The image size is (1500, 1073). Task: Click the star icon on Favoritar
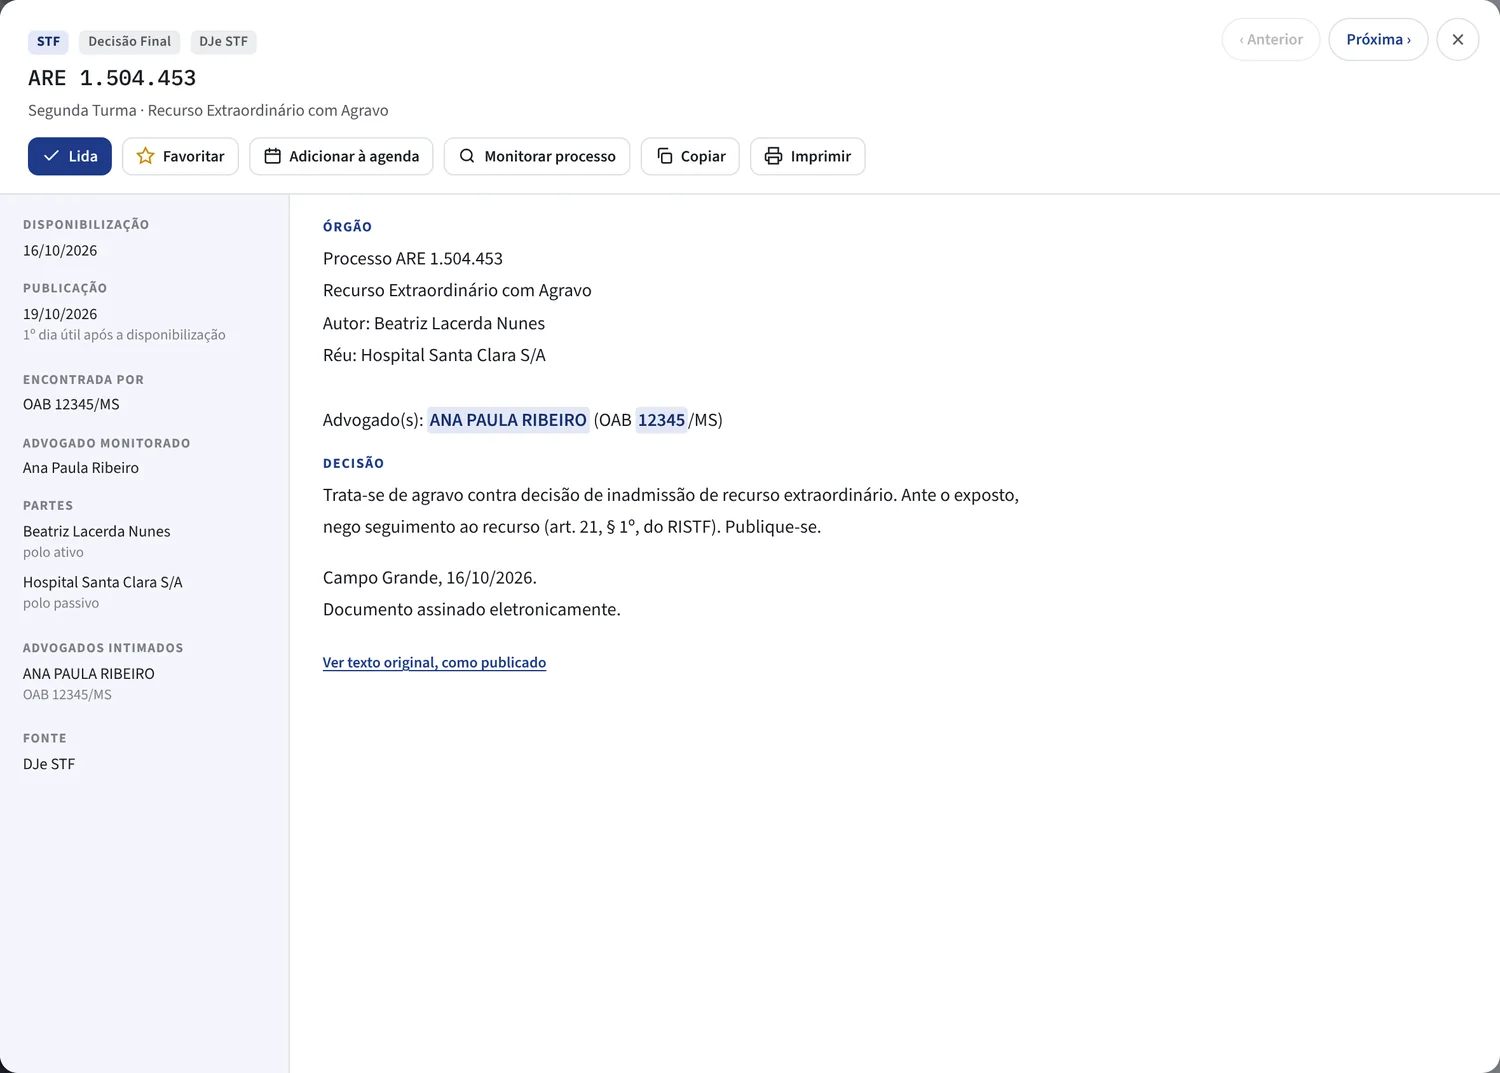(x=146, y=156)
